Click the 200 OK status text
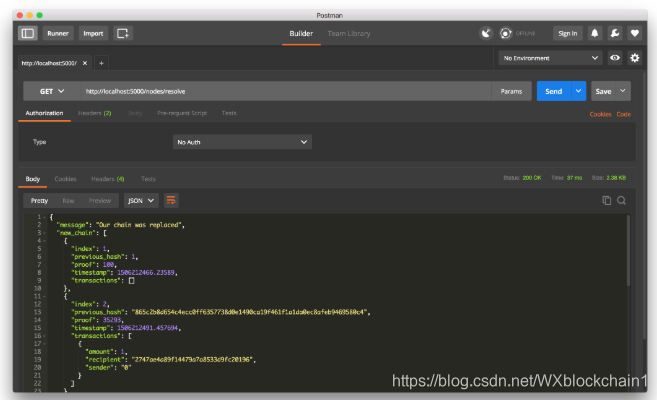The image size is (657, 400). pyautogui.click(x=532, y=178)
